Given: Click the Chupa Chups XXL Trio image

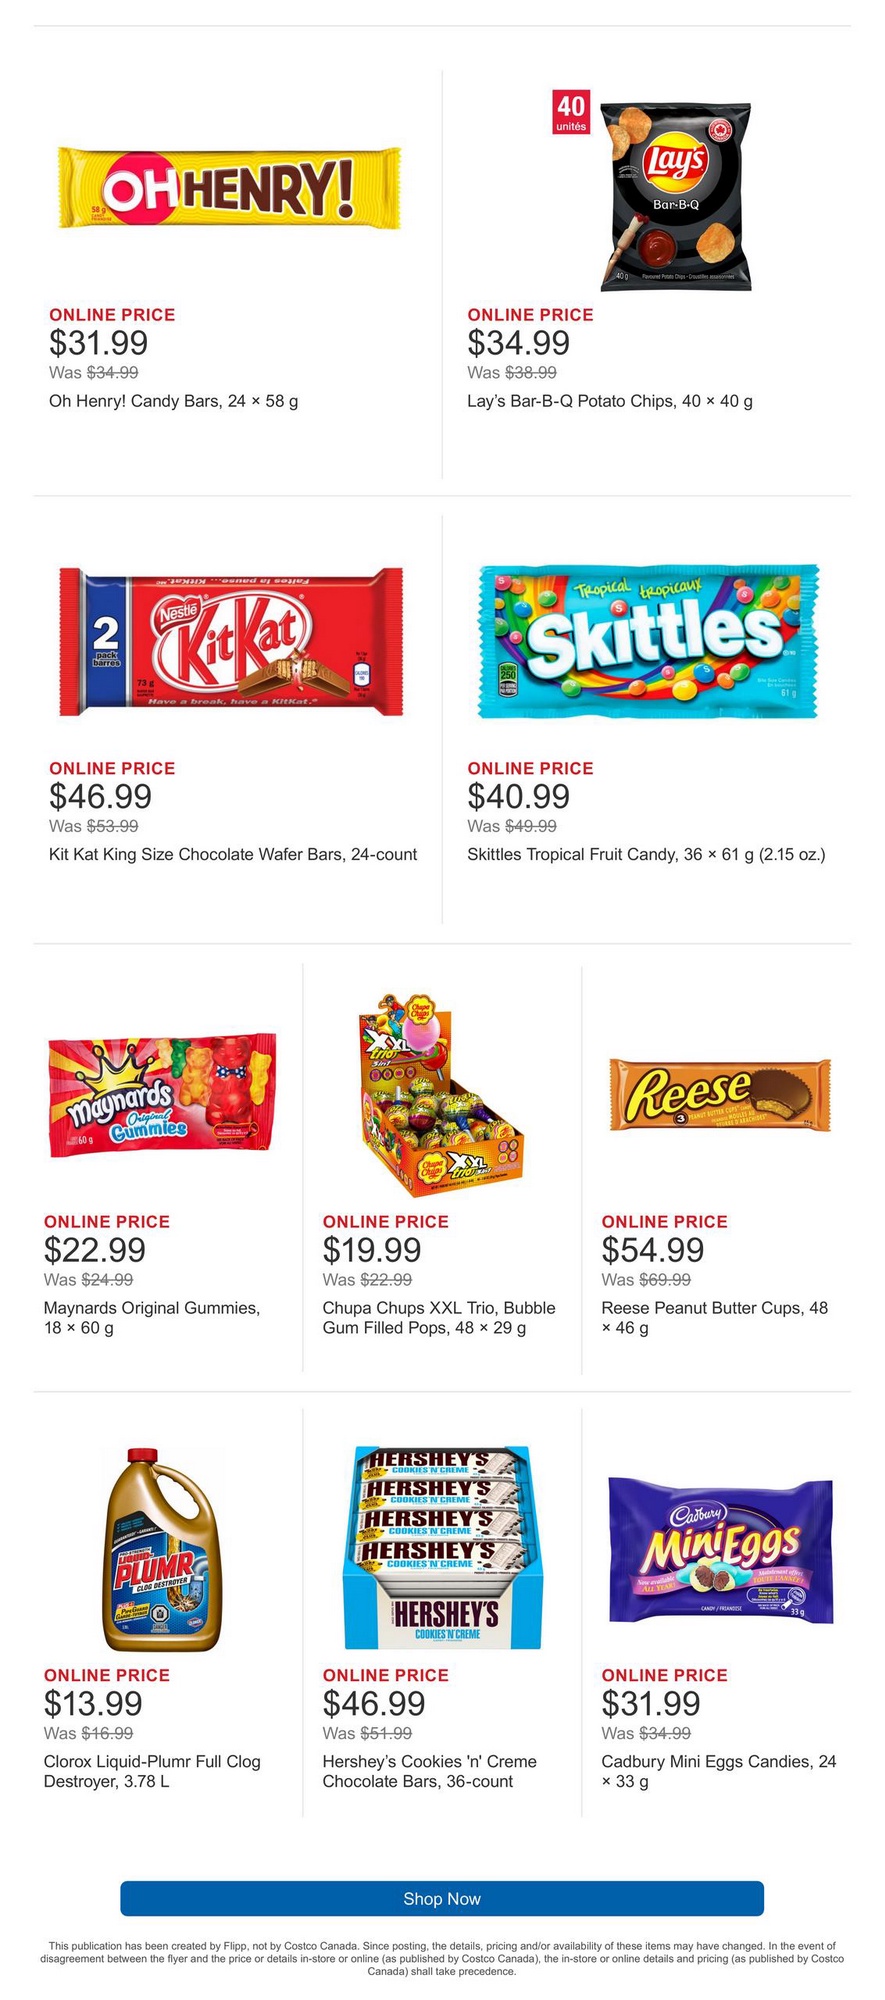Looking at the screenshot, I should pyautogui.click(x=440, y=1095).
